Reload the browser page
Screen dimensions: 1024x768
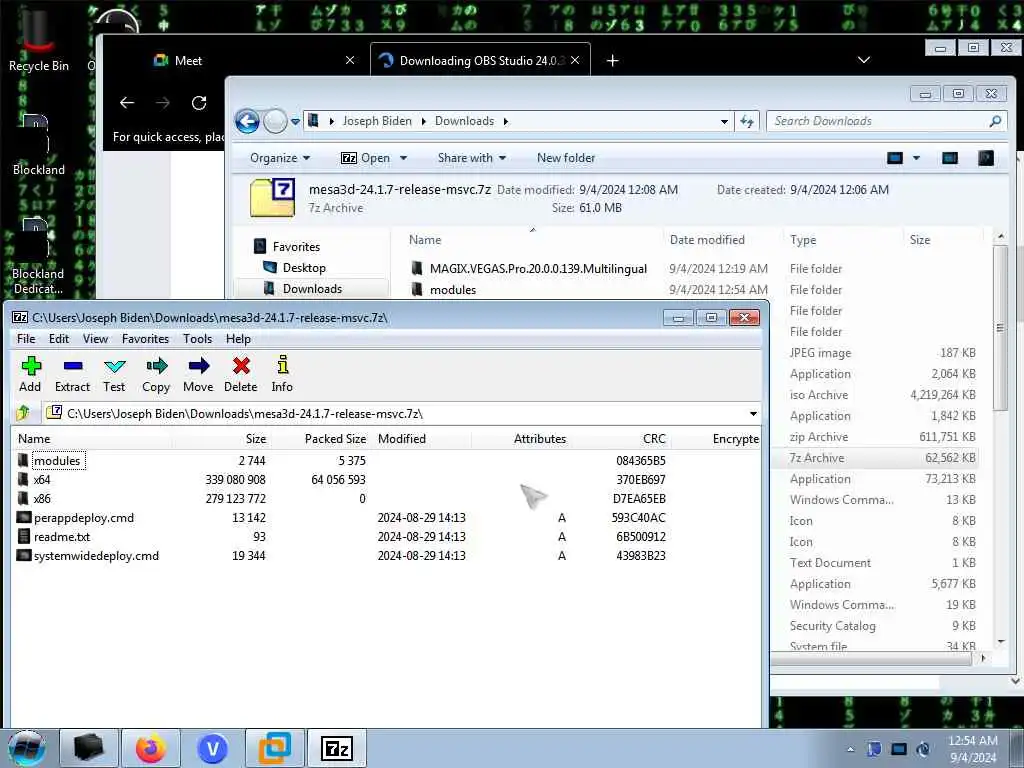click(199, 103)
